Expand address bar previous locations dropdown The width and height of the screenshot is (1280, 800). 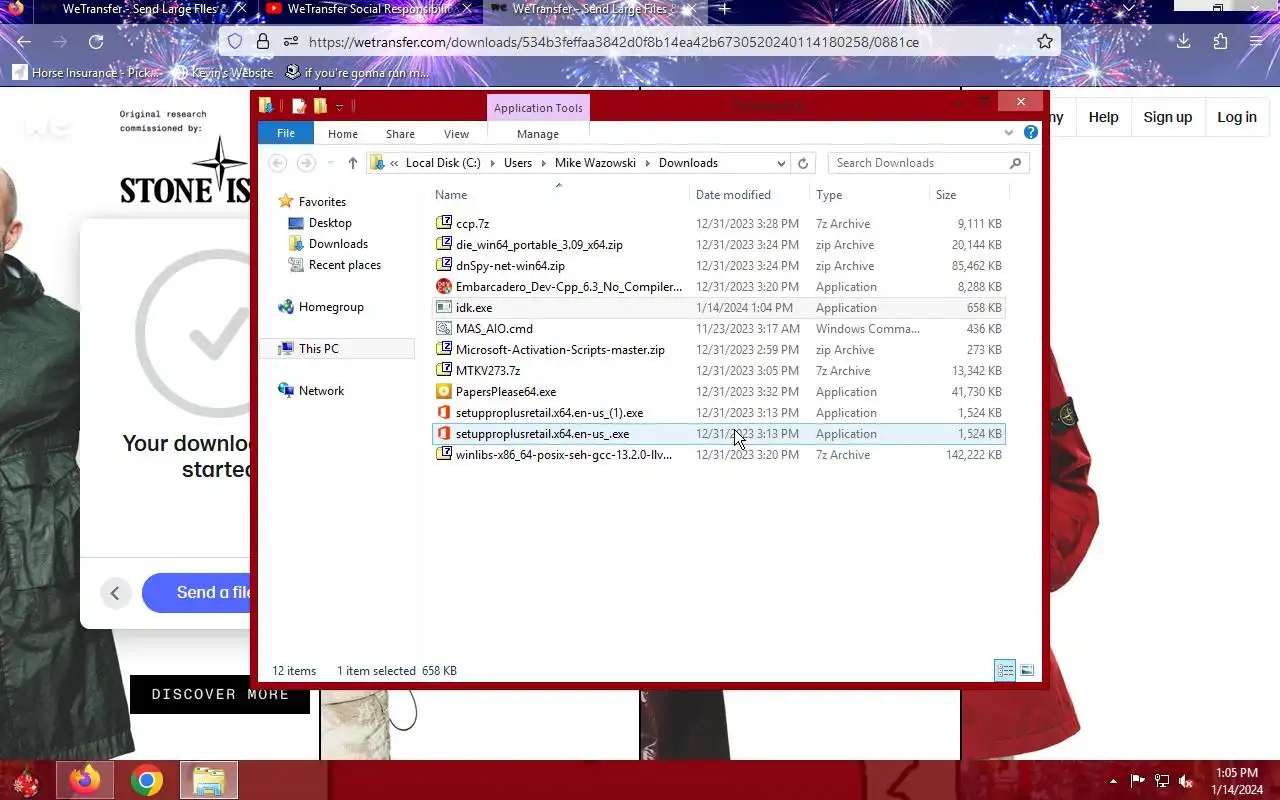click(x=781, y=163)
